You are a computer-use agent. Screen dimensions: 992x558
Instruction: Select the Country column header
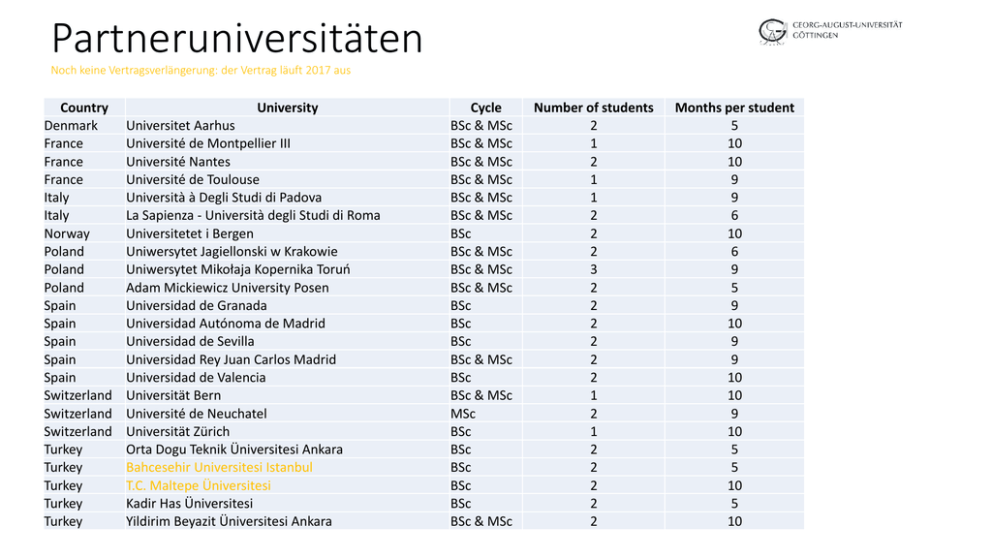point(84,108)
